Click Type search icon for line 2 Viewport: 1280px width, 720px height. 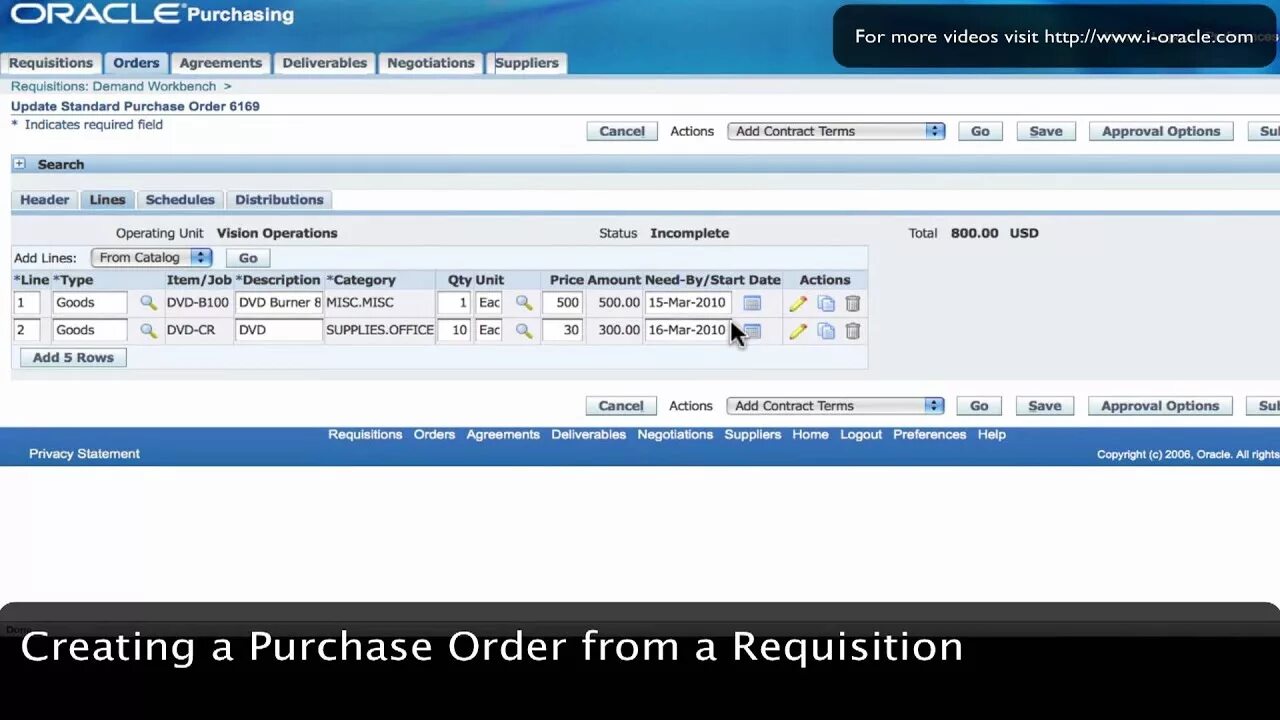click(148, 330)
